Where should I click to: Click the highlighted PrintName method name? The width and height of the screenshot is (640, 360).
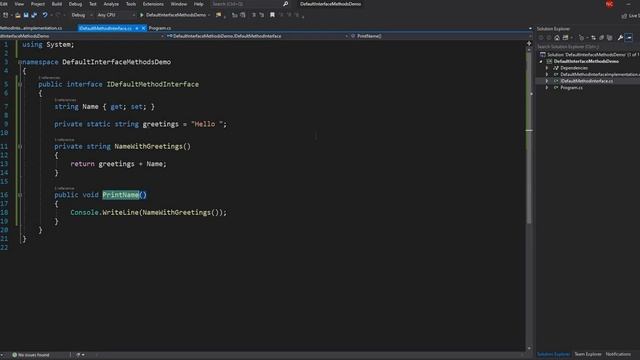tap(121, 195)
